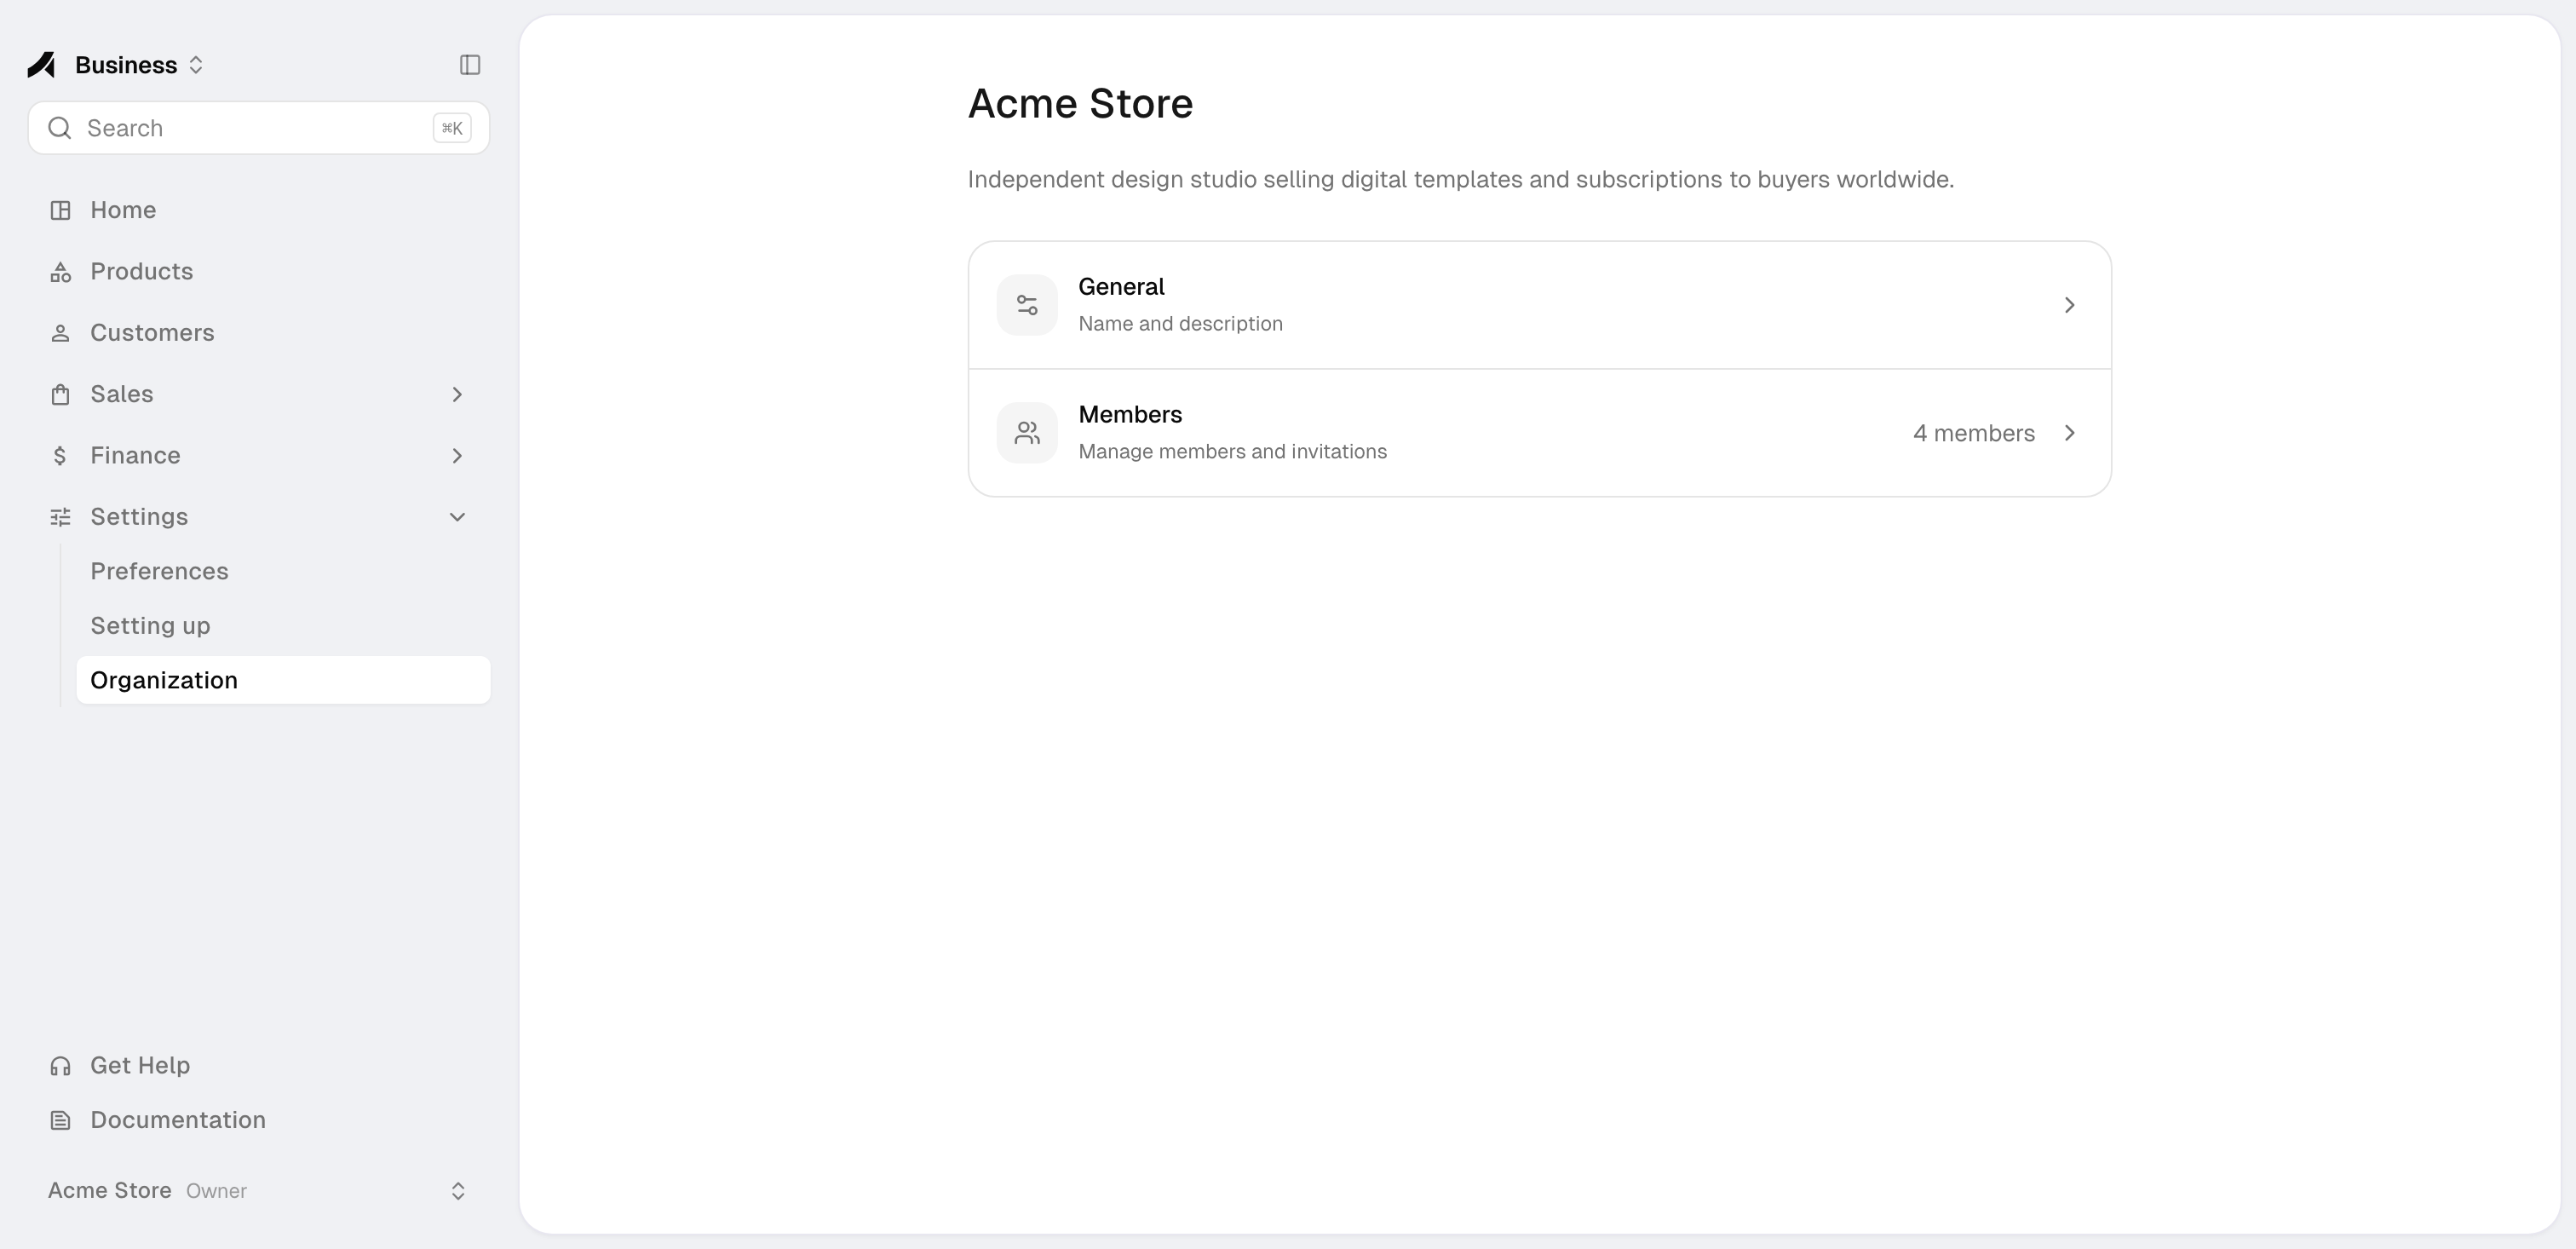
Task: Click the Documentation page icon
Action: (60, 1120)
